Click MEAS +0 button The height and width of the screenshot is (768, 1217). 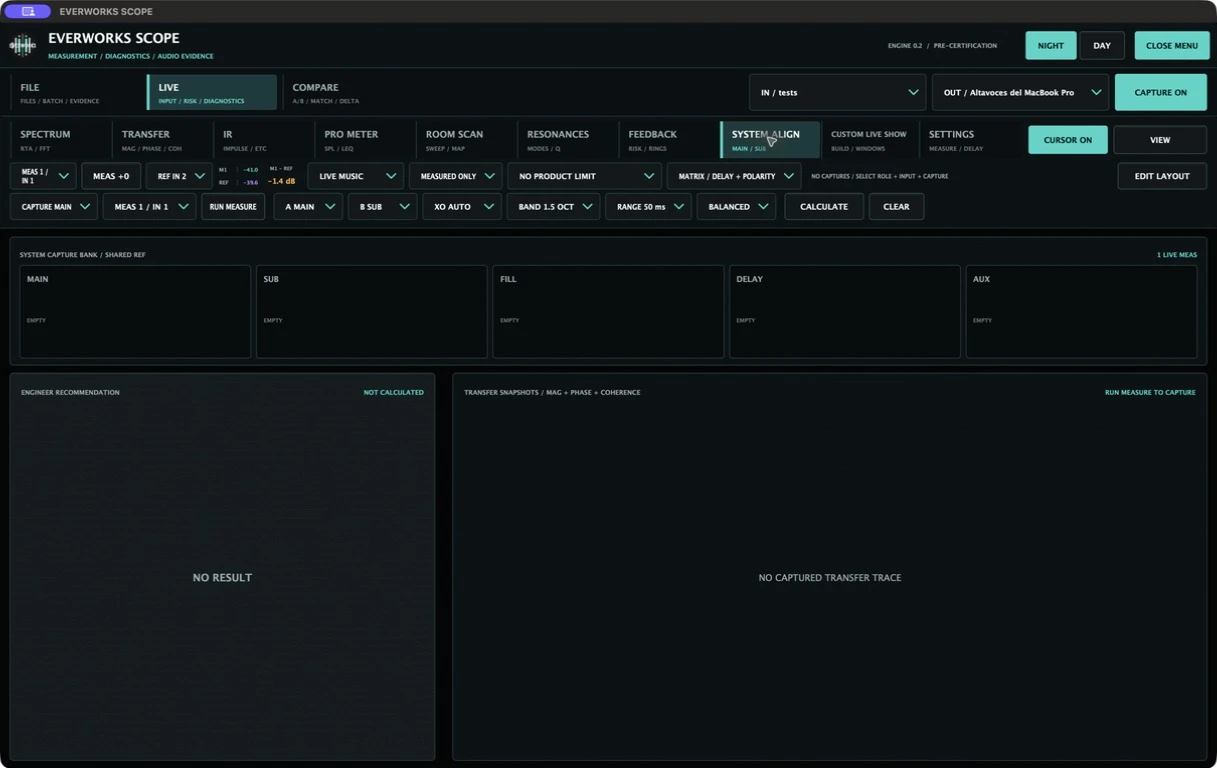(111, 176)
